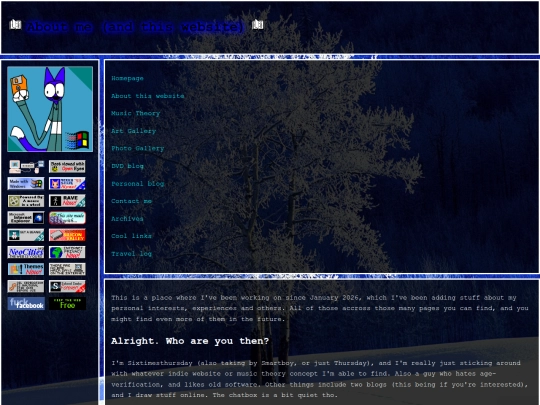
Task: Open the Travel log link
Action: [x=132, y=254]
